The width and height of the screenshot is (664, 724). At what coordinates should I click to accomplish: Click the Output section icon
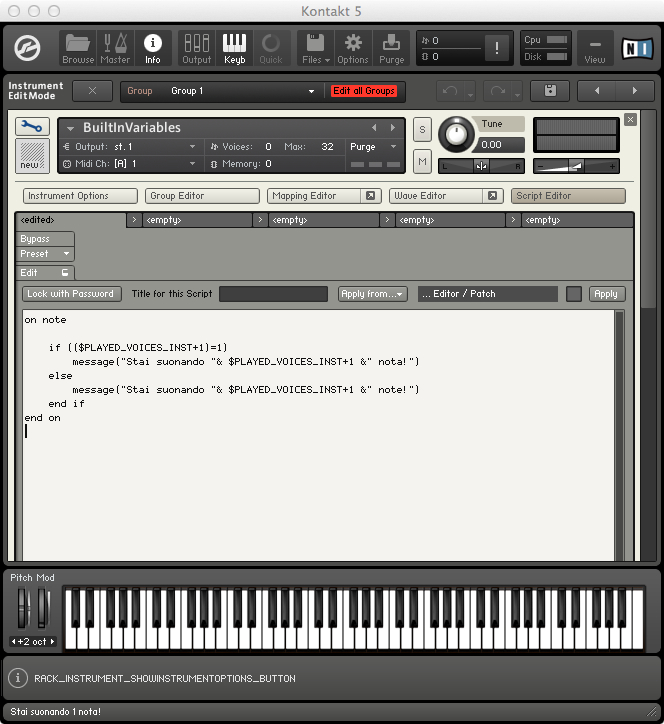click(196, 48)
